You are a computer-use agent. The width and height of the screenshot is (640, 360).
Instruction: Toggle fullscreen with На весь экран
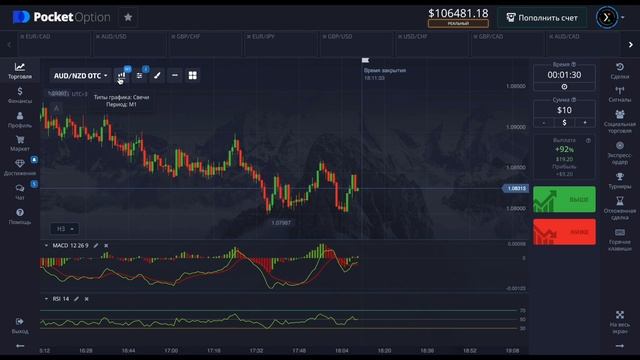pos(620,322)
